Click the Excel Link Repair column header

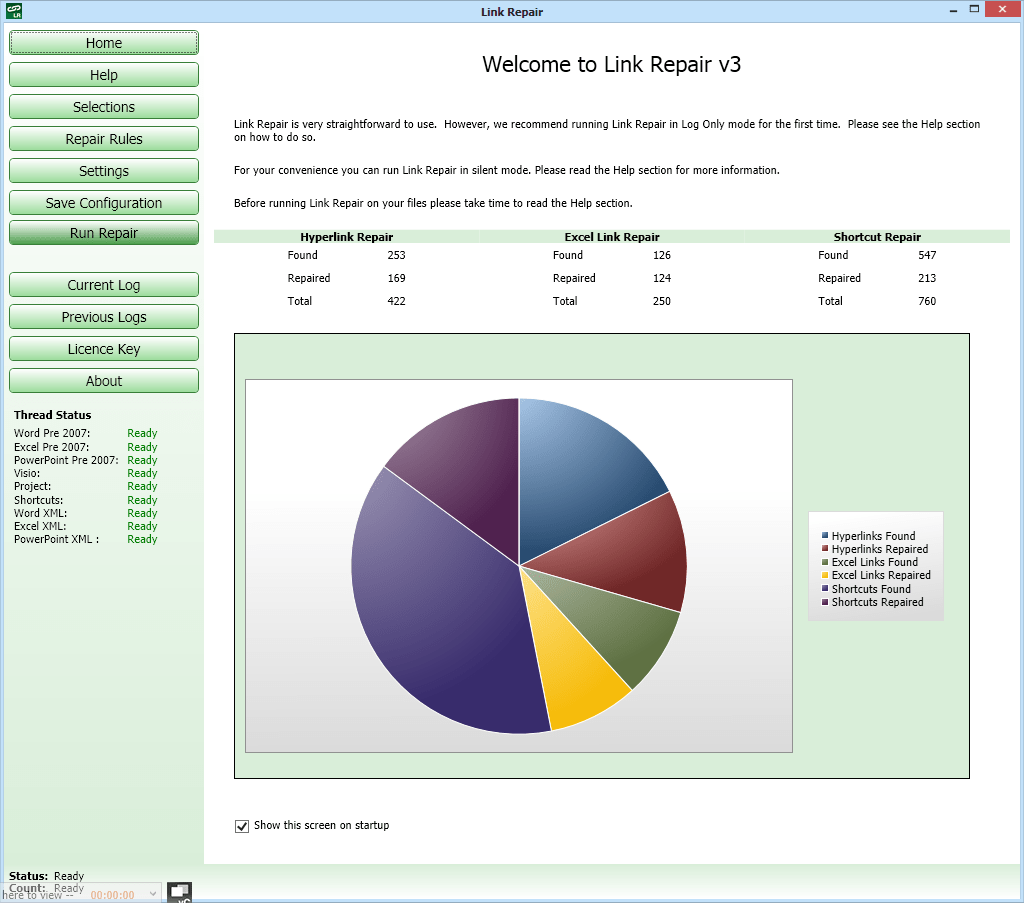(x=612, y=237)
